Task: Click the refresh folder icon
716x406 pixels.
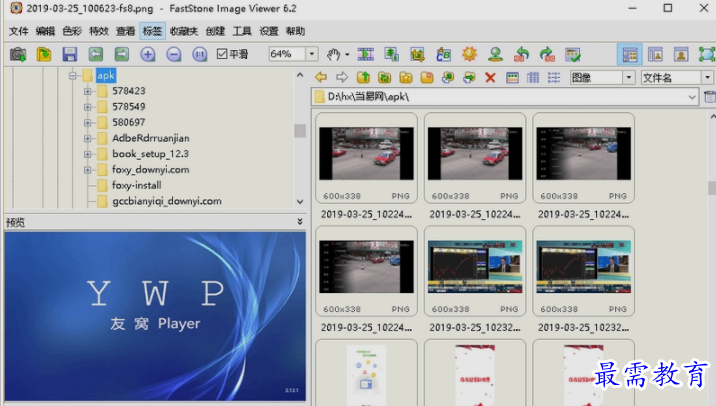Action: tap(384, 77)
